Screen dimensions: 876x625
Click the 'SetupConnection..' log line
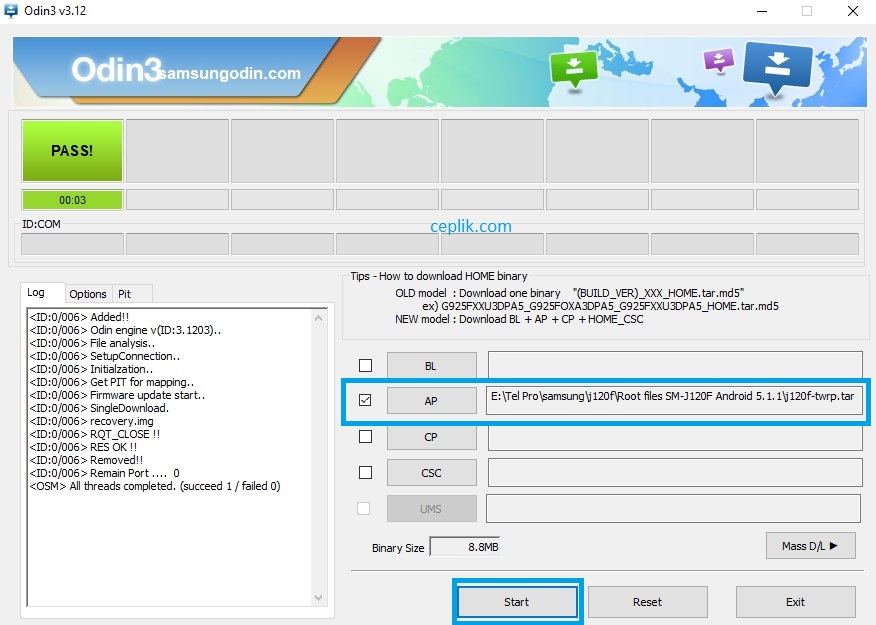(x=104, y=356)
